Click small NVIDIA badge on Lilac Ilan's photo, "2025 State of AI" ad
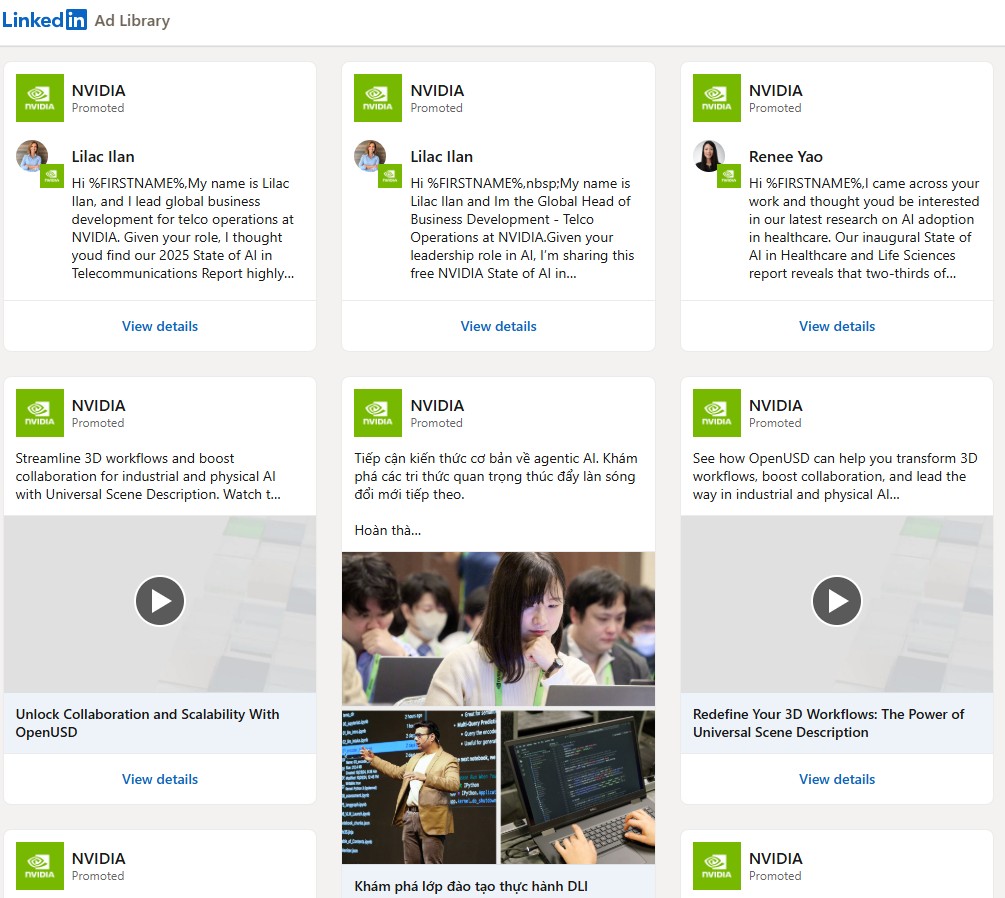Image resolution: width=1005 pixels, height=898 pixels. pyautogui.click(x=52, y=176)
